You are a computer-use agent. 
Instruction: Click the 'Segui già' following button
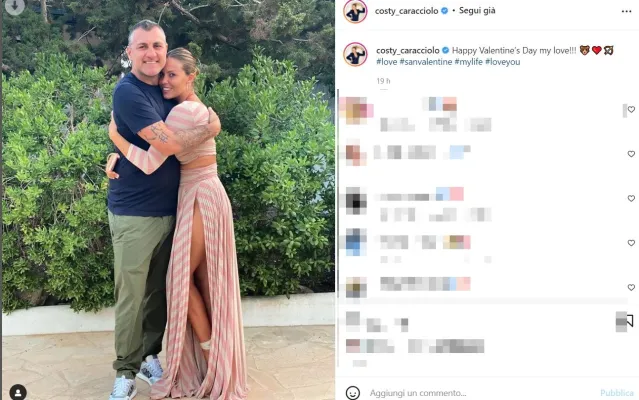click(x=477, y=11)
